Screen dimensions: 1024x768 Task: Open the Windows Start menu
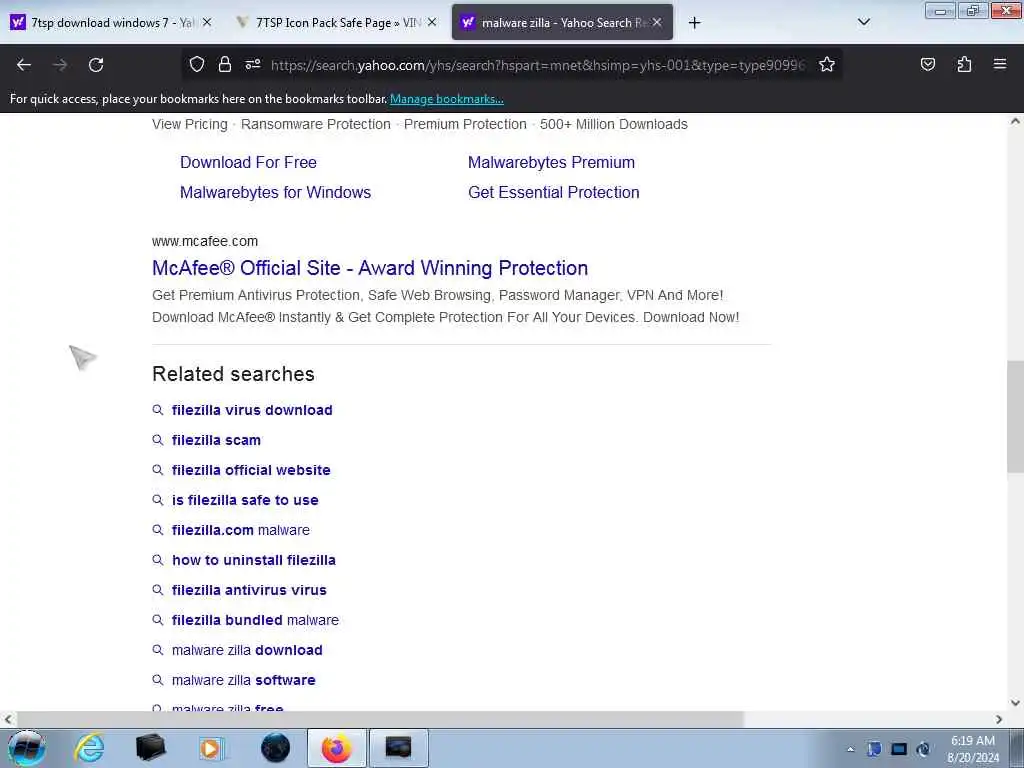click(x=26, y=748)
